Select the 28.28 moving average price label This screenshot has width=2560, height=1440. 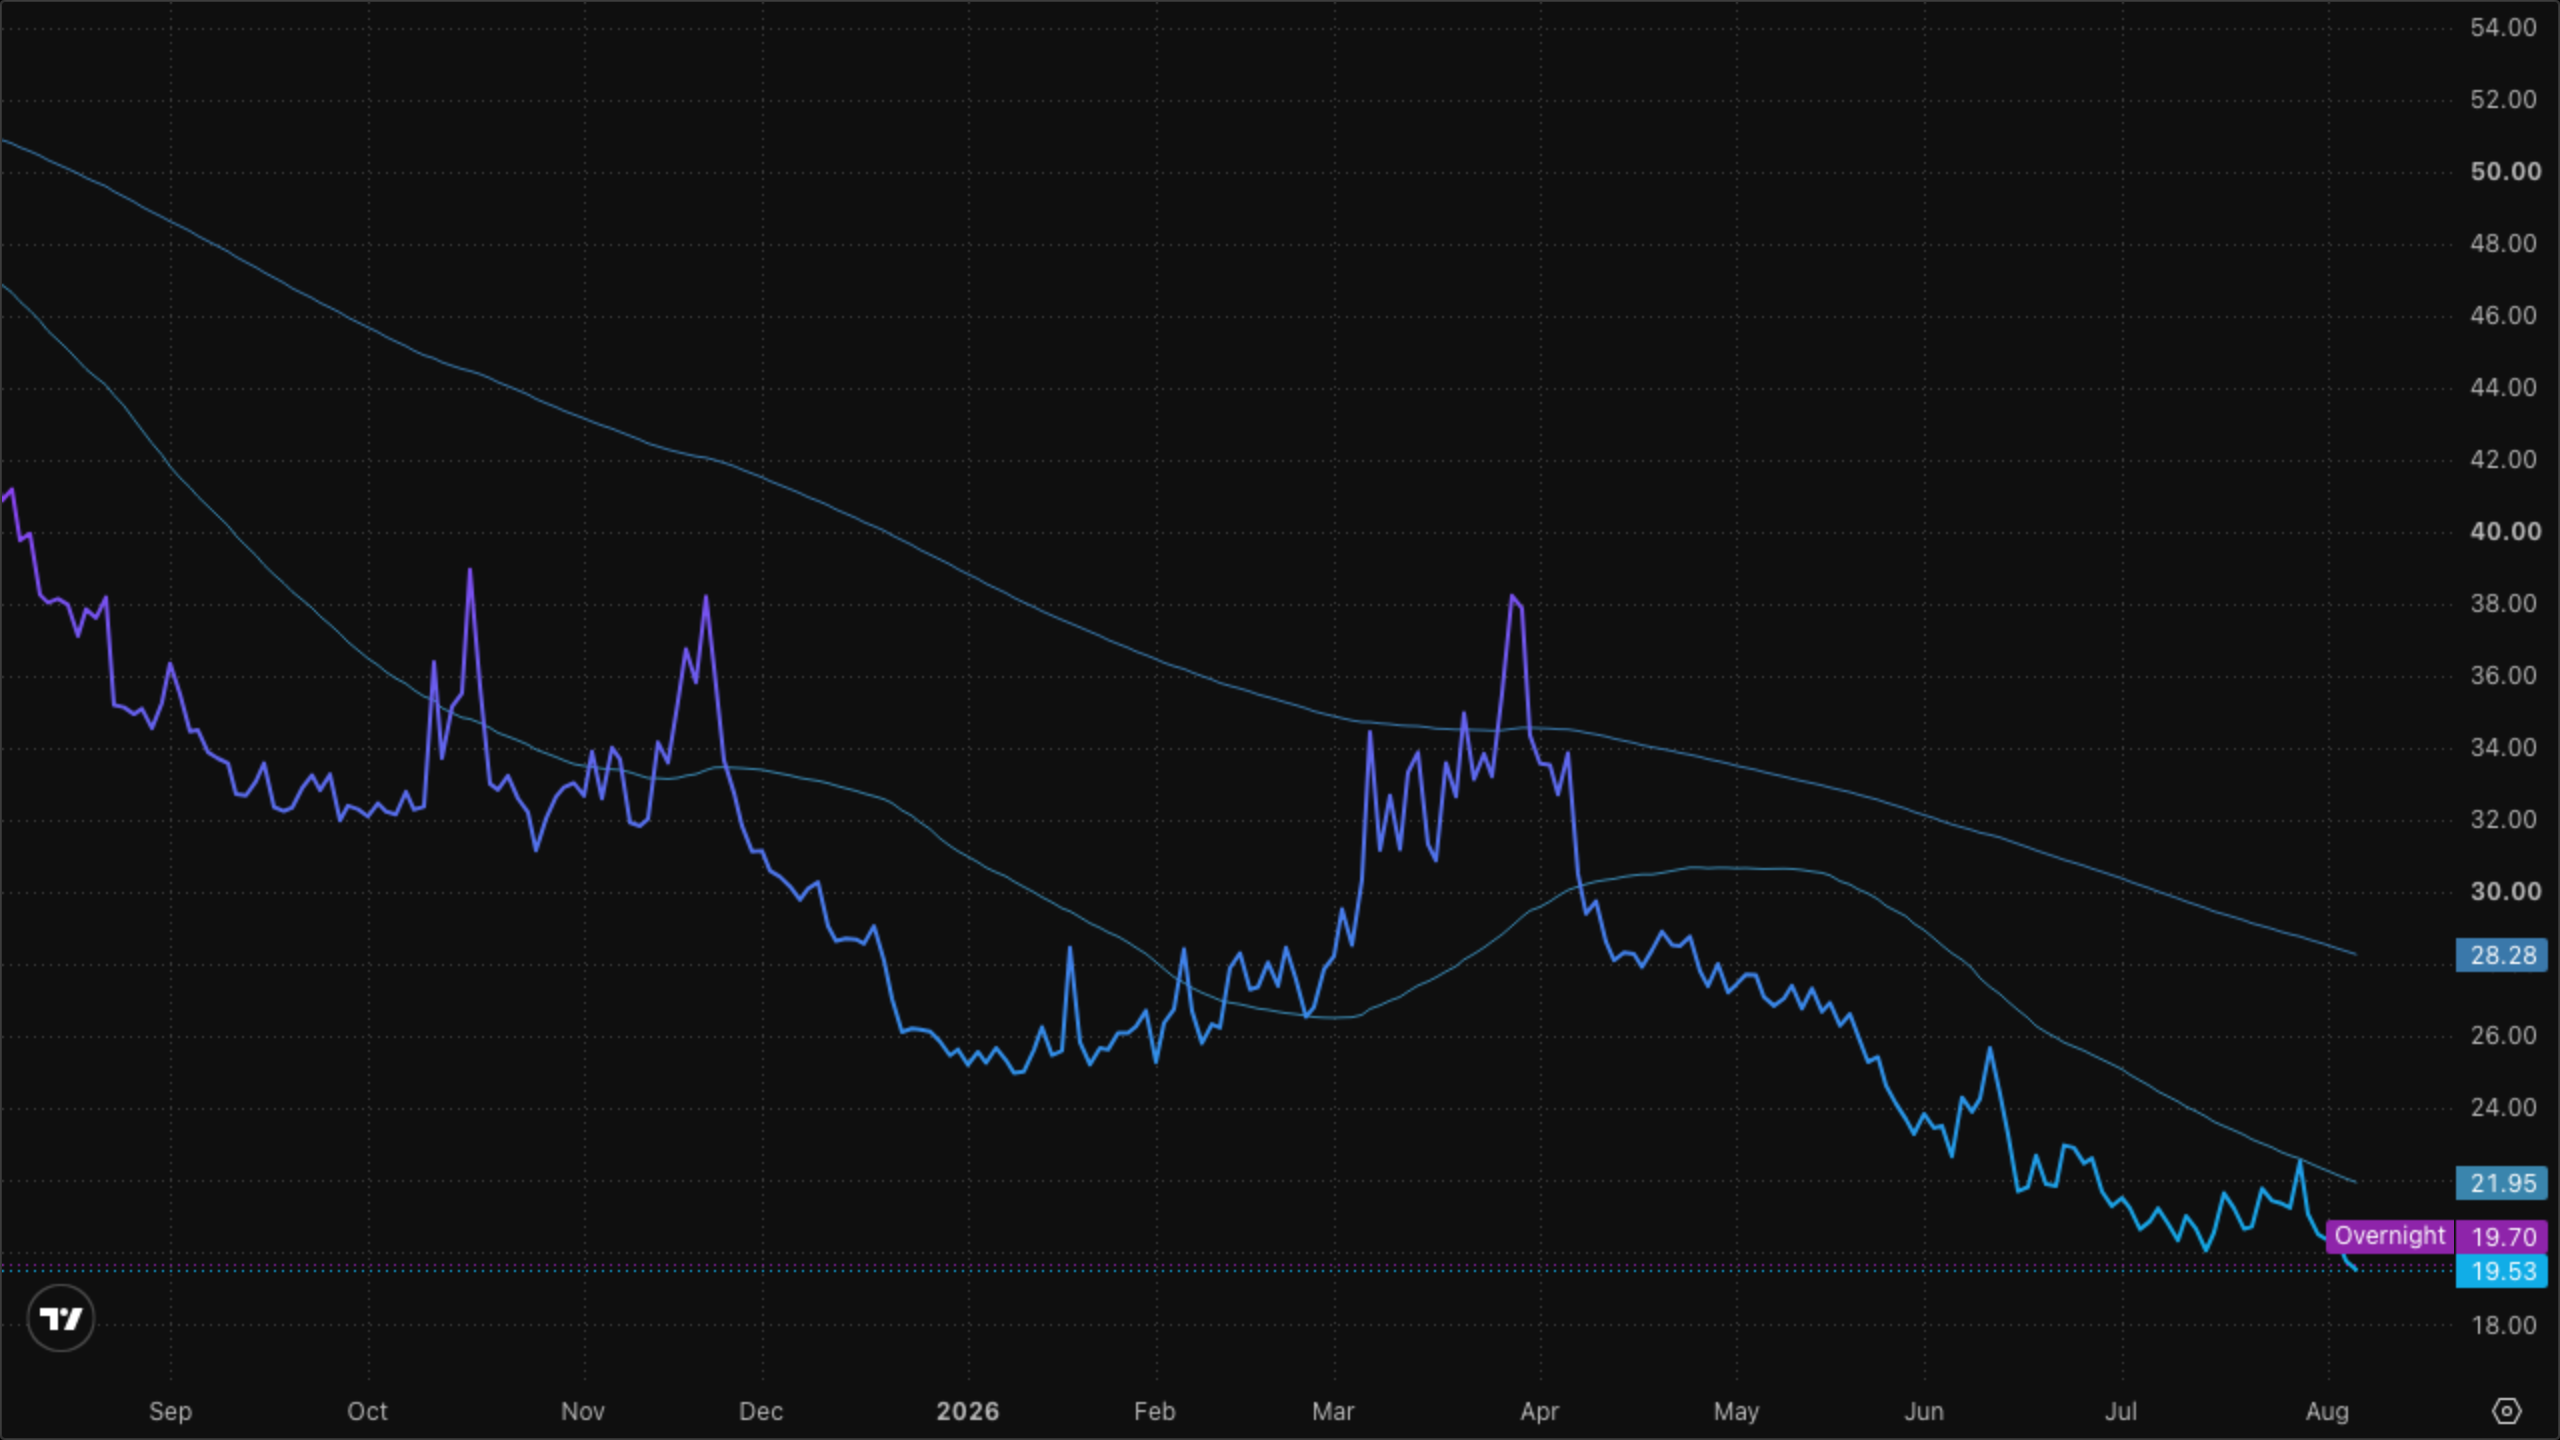click(2502, 955)
